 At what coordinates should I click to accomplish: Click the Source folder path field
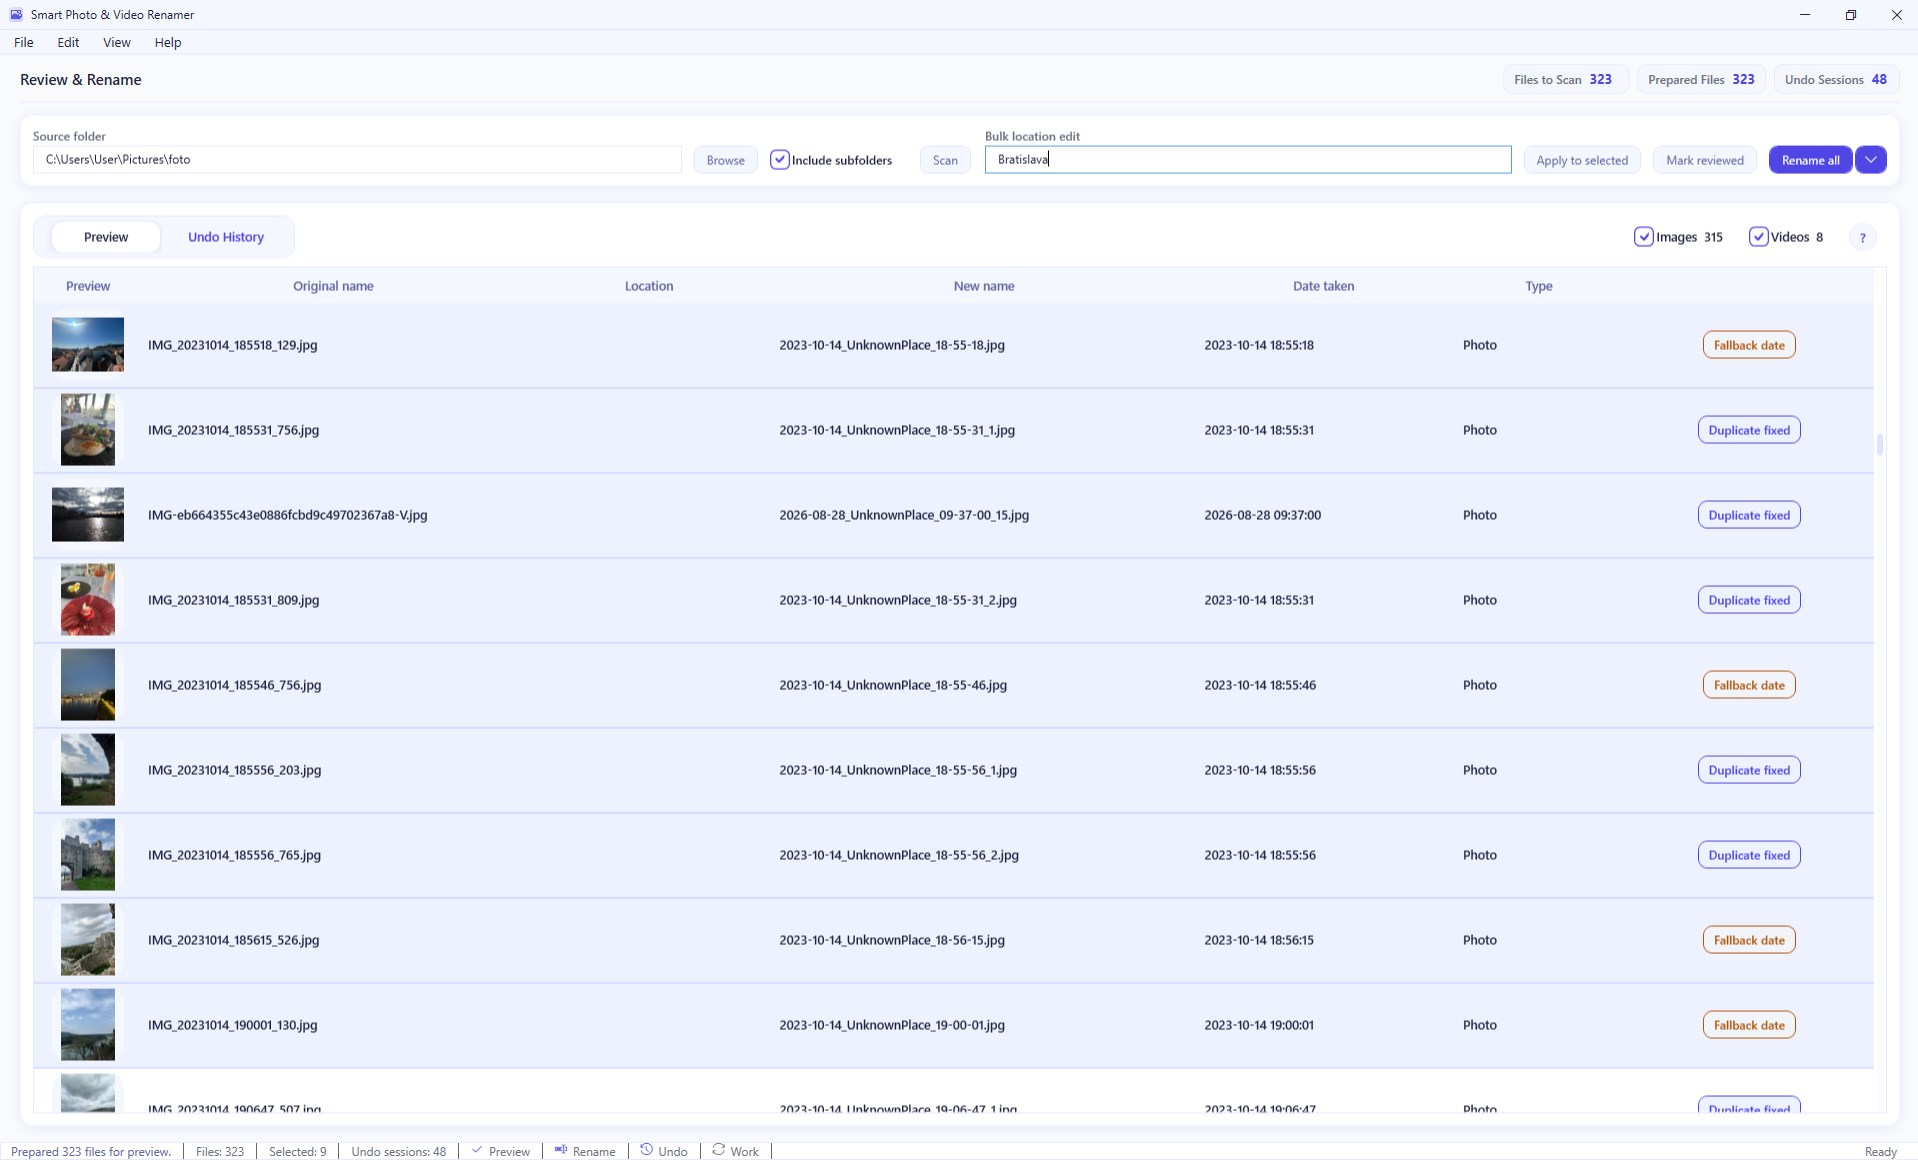coord(357,160)
